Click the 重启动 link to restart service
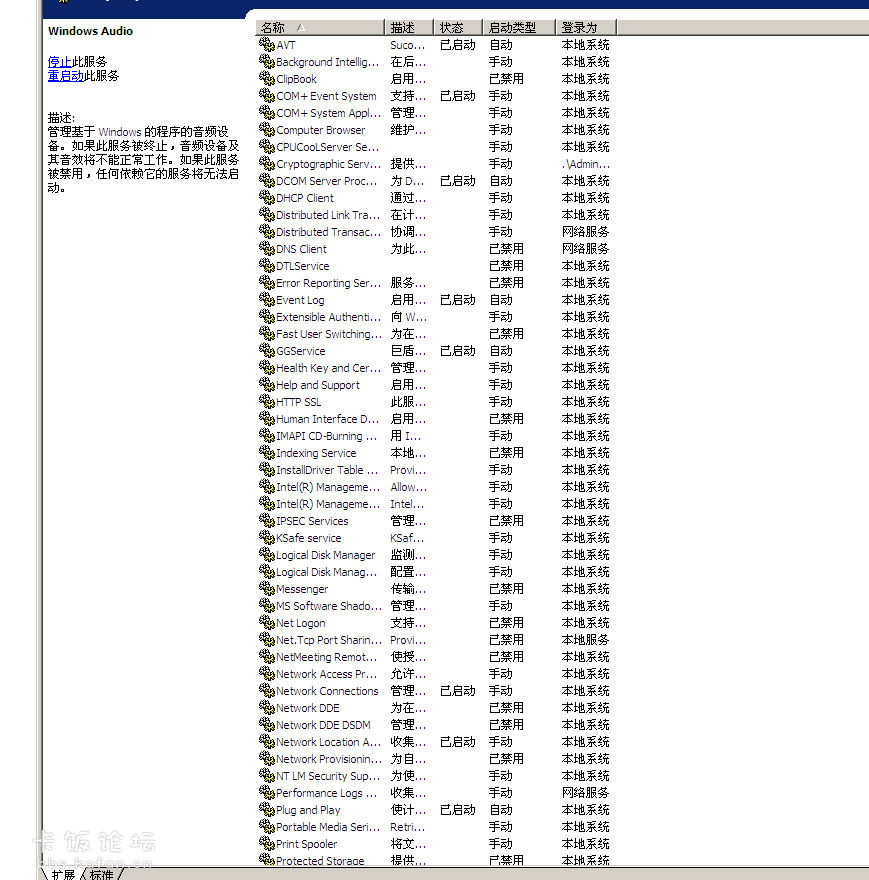This screenshot has width=869, height=880. 66,75
